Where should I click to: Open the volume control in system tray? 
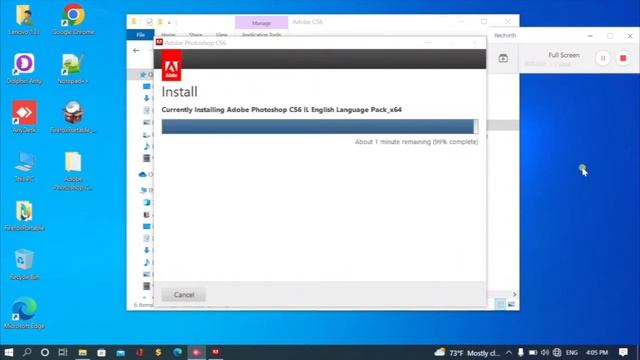coord(545,353)
